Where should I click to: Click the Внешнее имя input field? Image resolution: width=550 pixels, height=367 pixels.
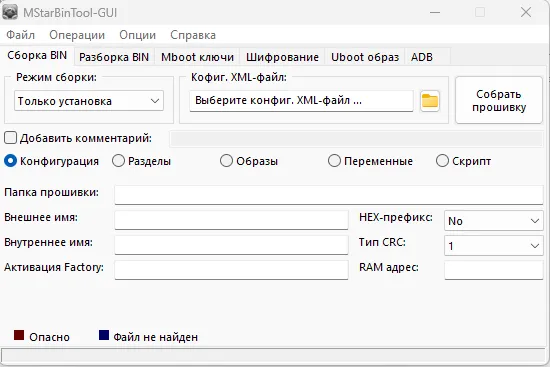pyautogui.click(x=231, y=220)
